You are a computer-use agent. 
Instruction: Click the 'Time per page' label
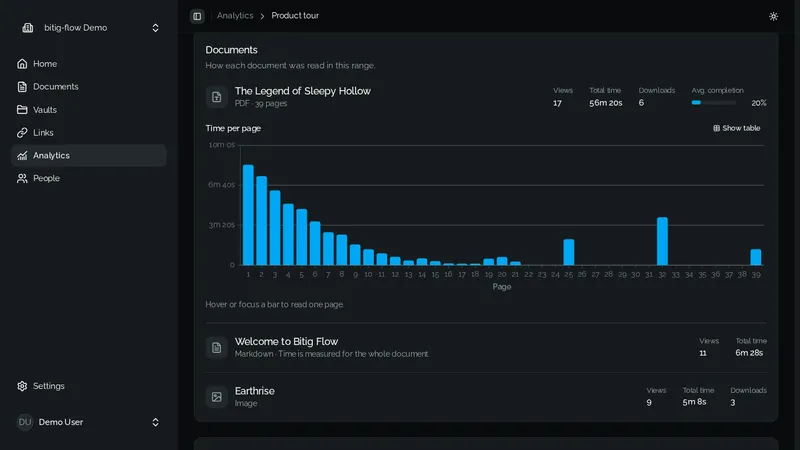click(233, 129)
